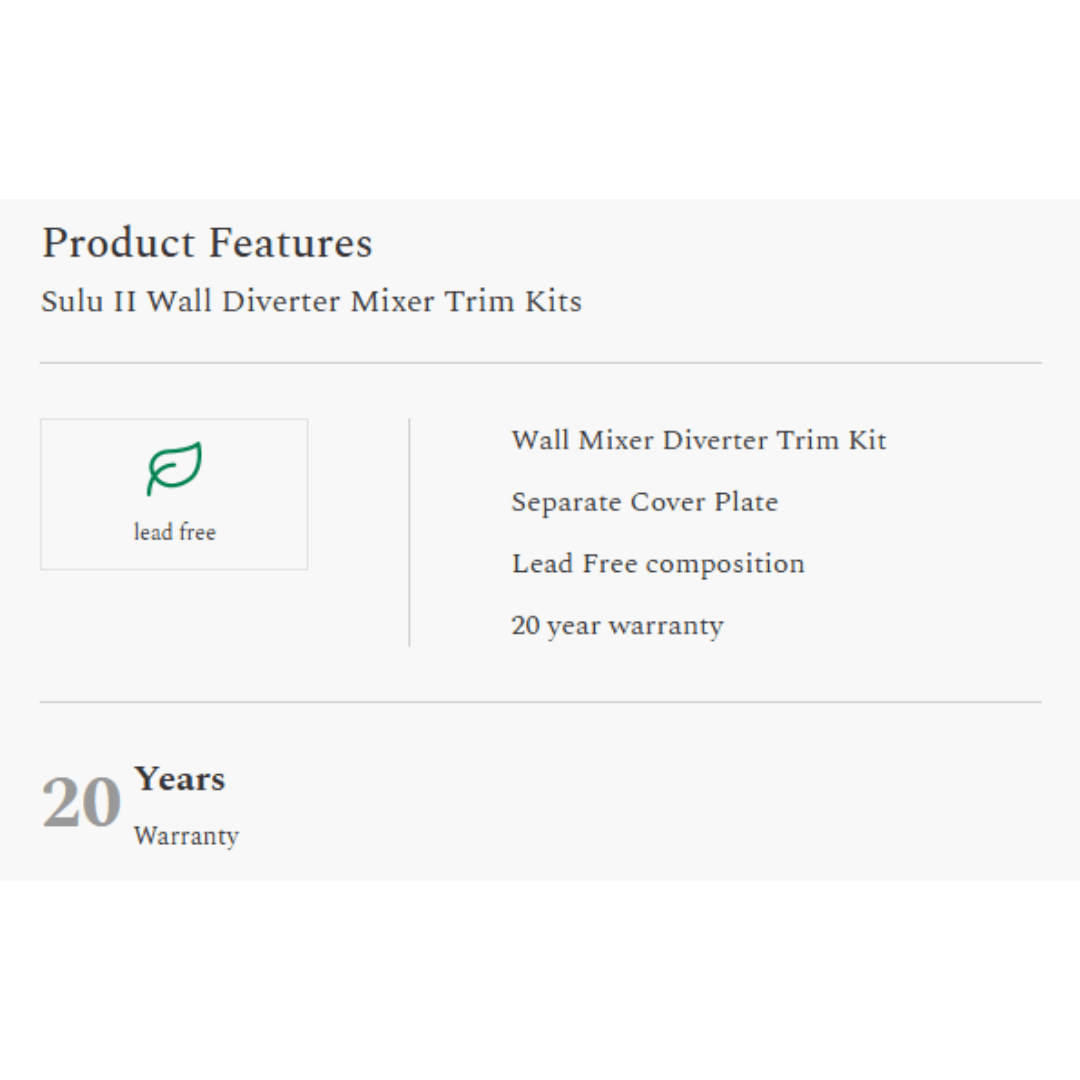
Task: Click the horizontal divider below the subtitle
Action: click(x=540, y=363)
